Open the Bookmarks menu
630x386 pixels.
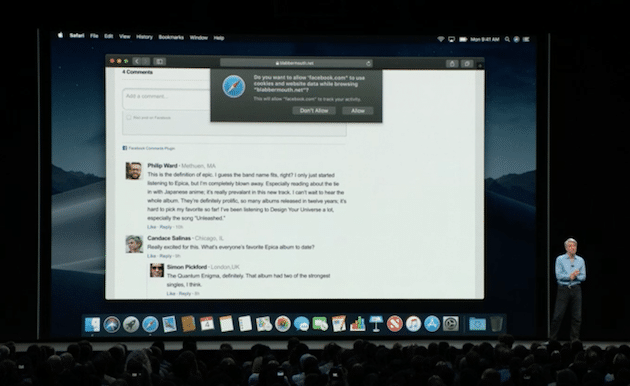click(x=171, y=37)
